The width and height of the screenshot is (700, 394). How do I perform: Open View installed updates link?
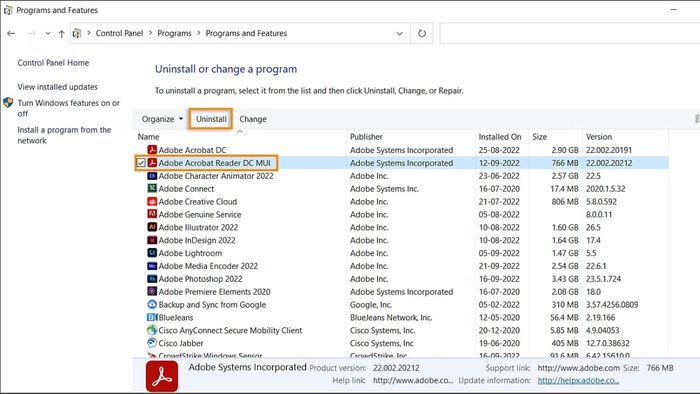[x=58, y=87]
